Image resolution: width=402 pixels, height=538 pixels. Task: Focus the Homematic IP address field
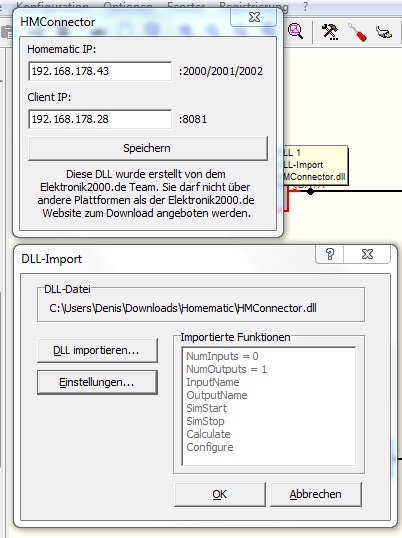[100, 71]
